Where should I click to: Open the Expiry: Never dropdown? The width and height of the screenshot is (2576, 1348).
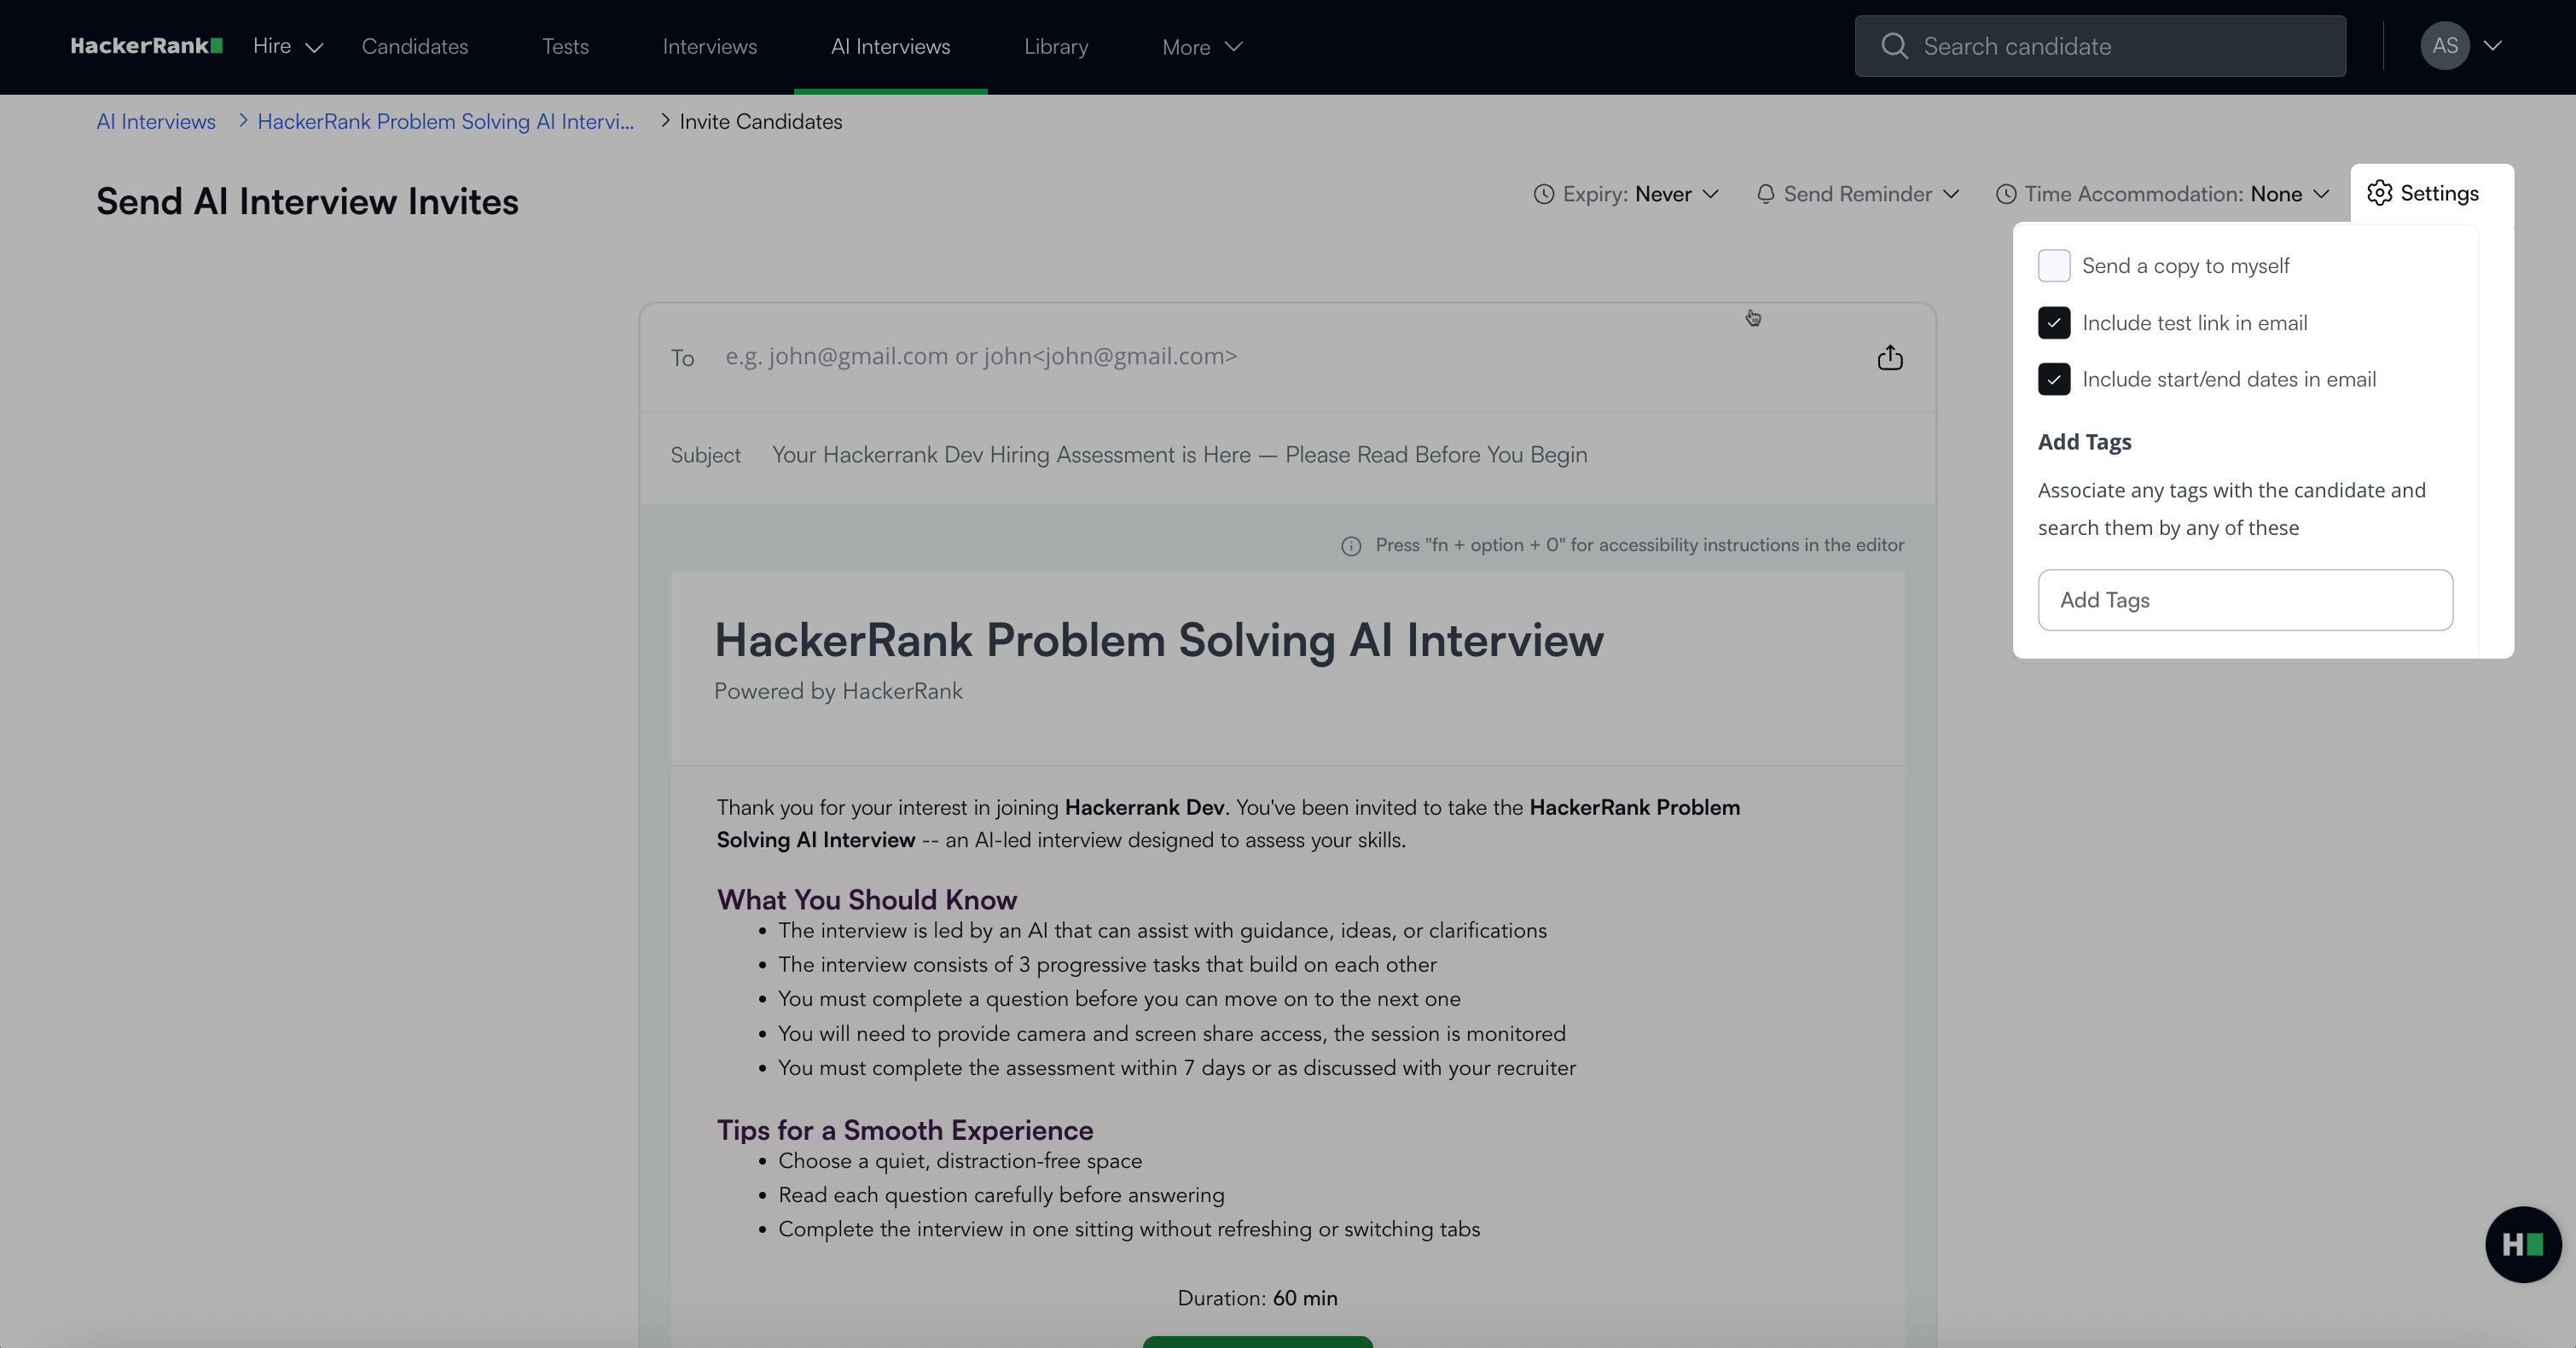[1626, 194]
